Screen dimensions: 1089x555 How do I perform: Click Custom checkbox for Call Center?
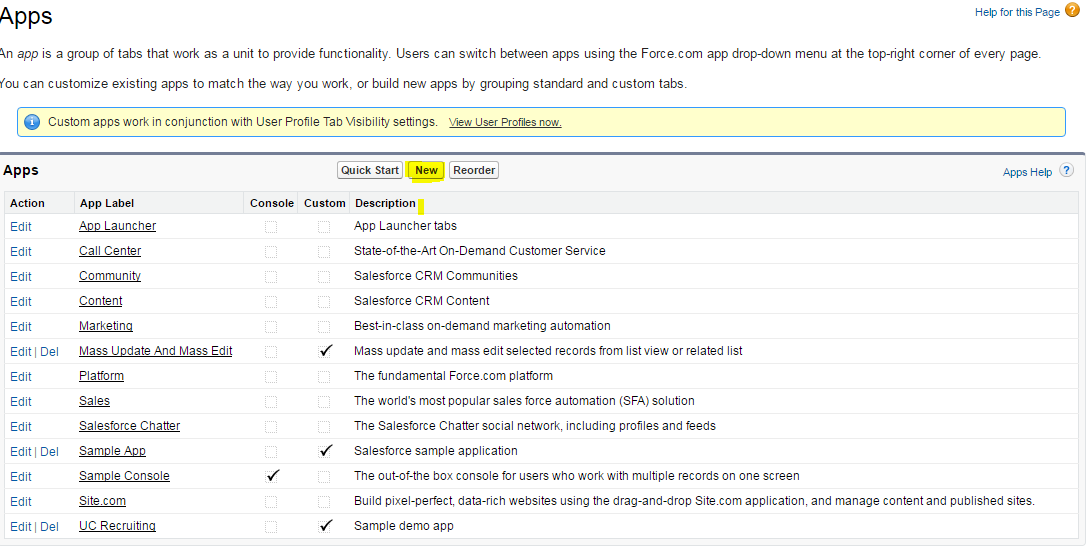coord(324,251)
